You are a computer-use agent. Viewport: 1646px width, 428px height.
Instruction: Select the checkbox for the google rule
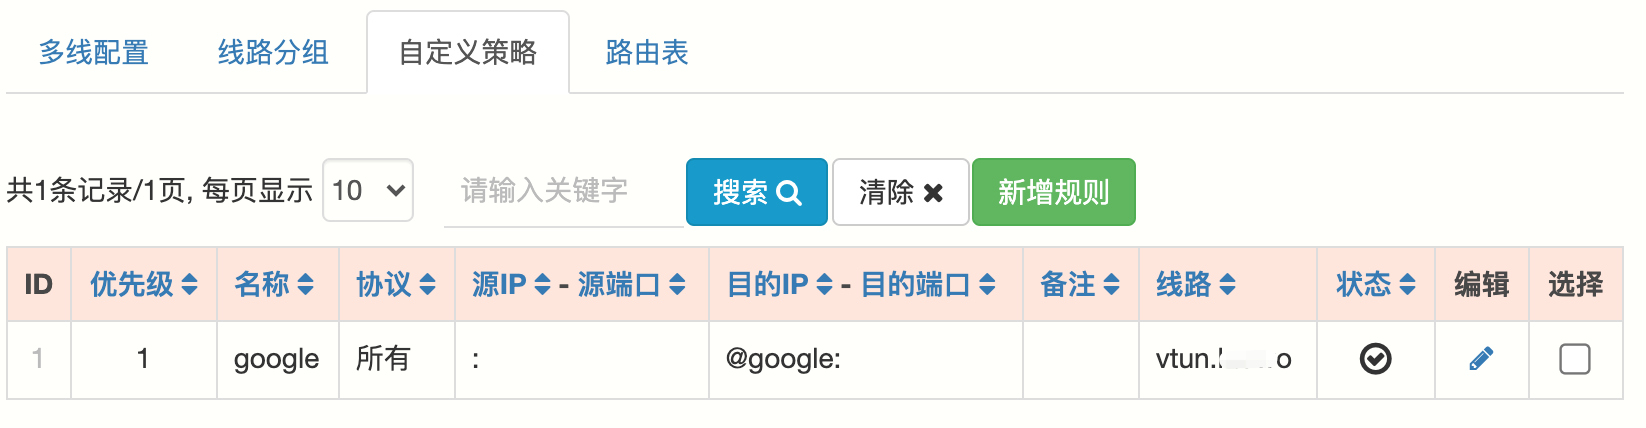(x=1574, y=359)
